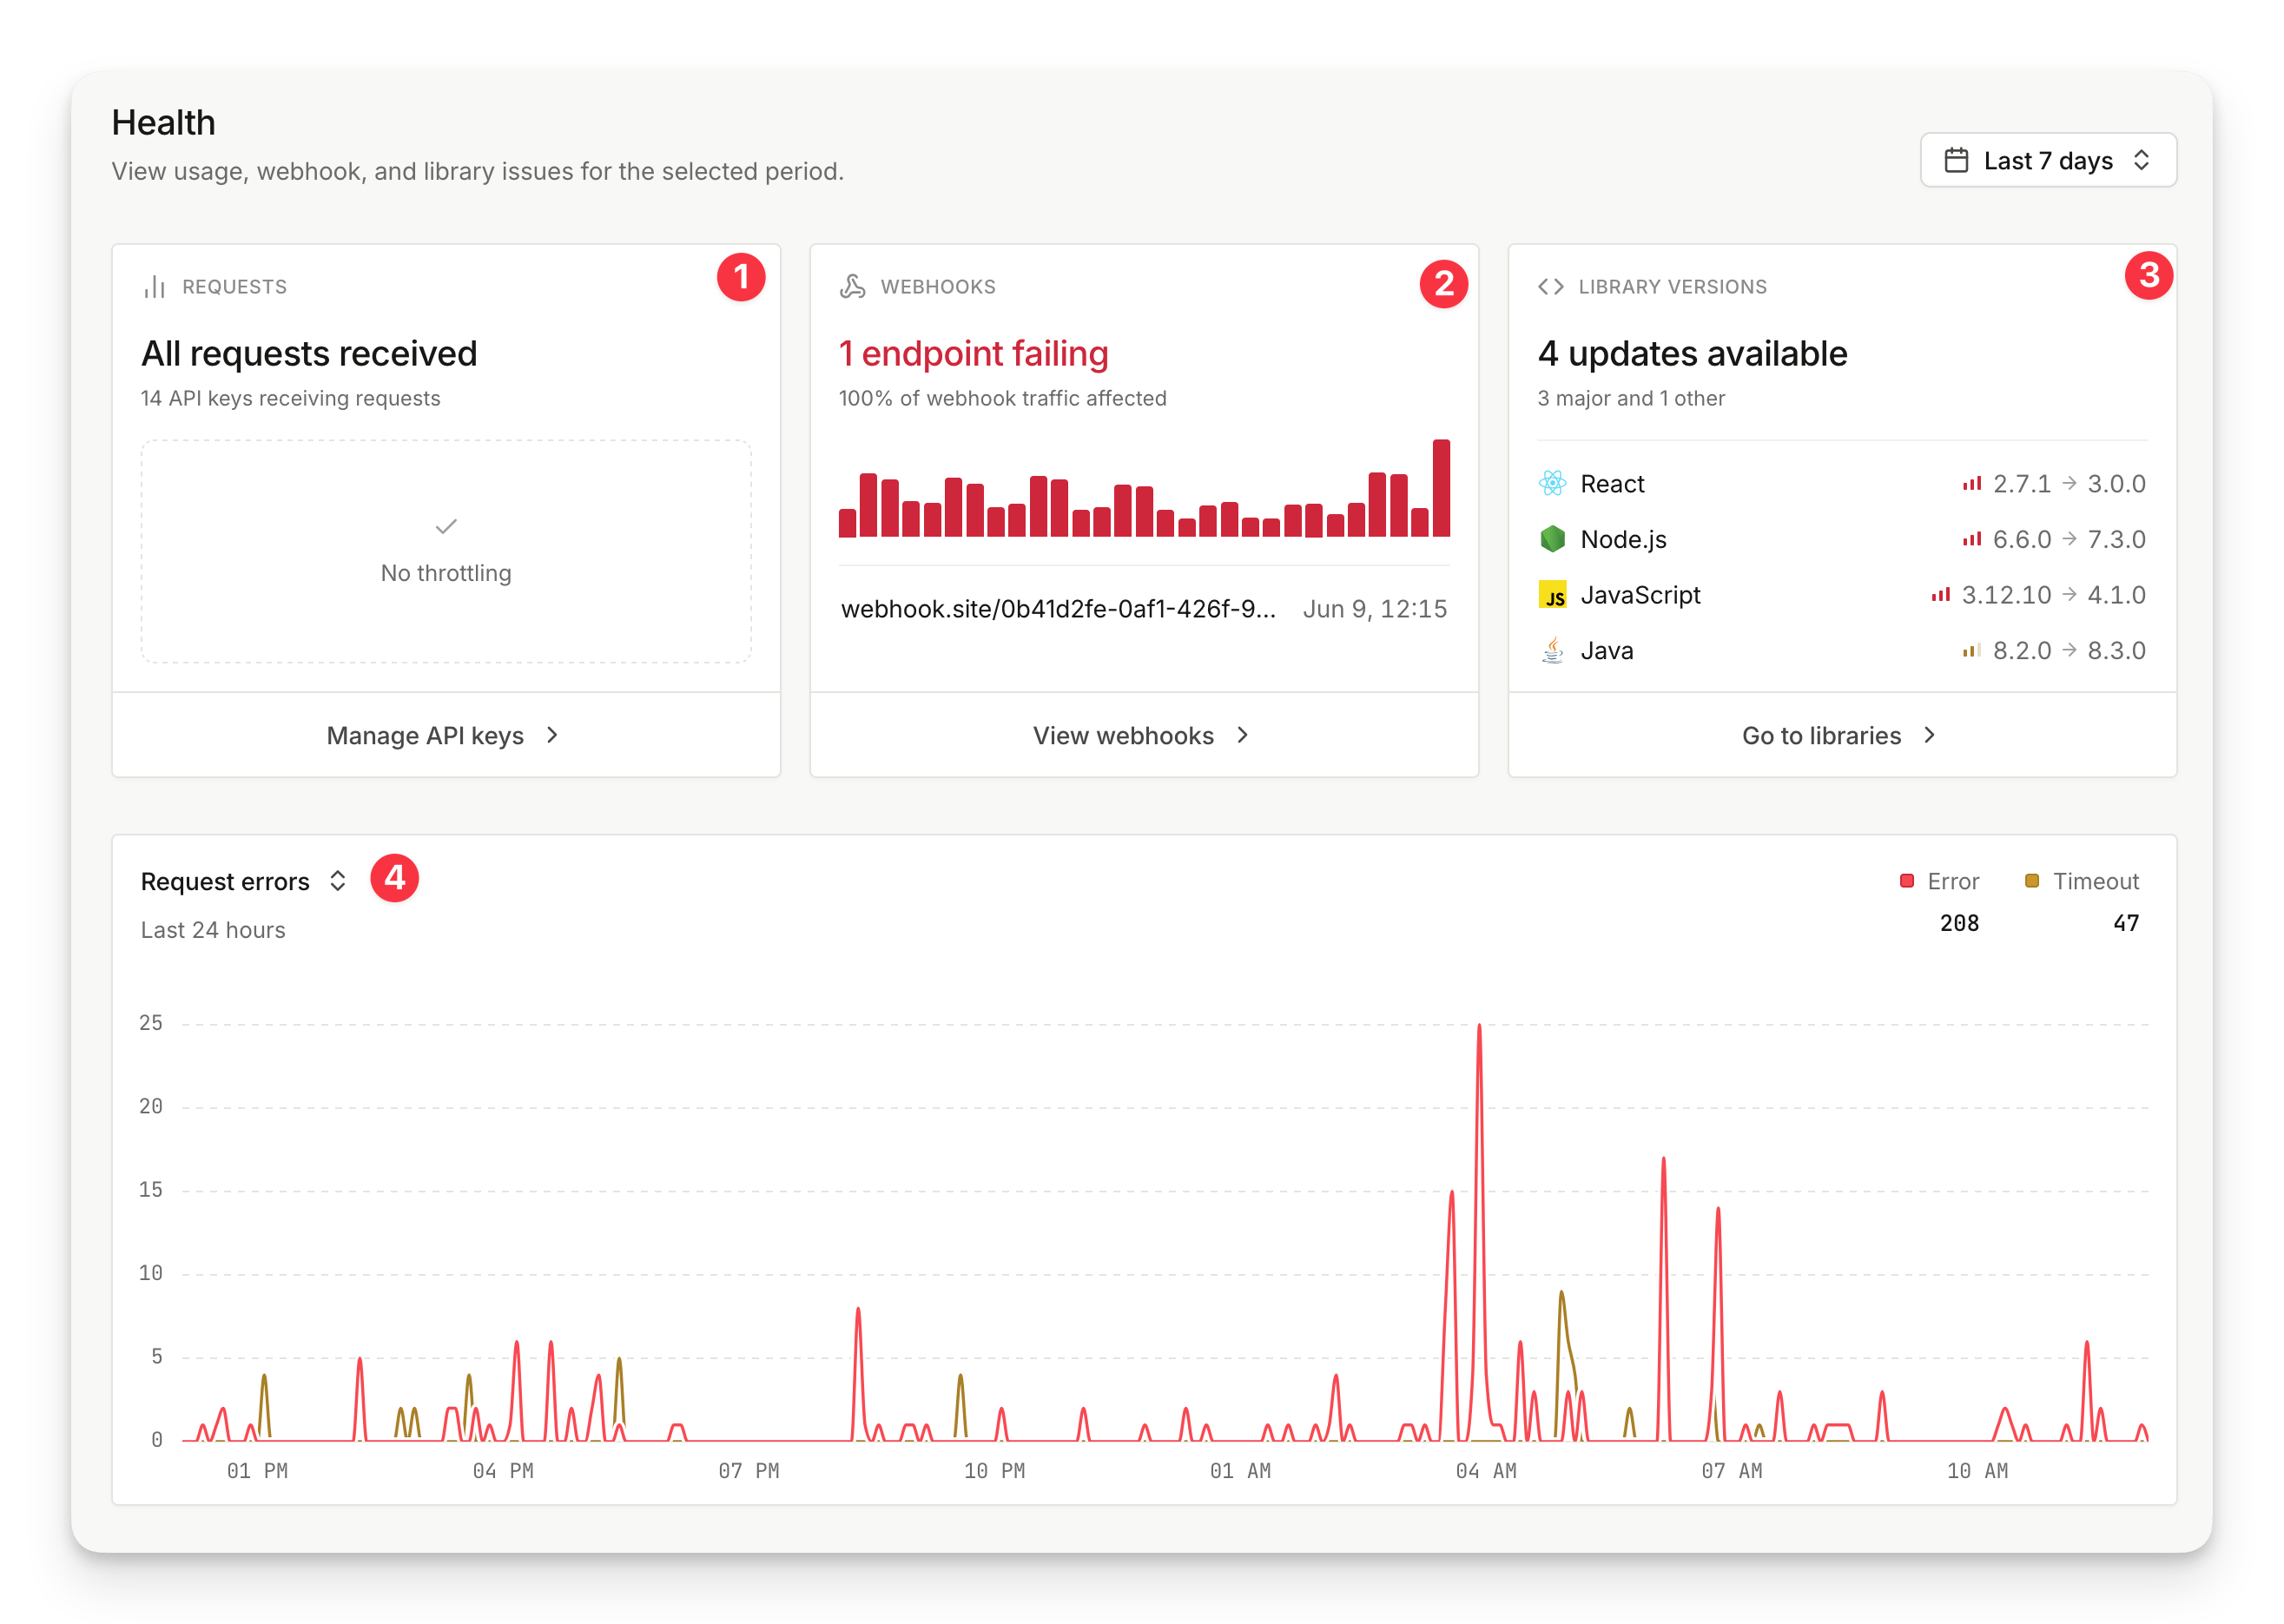Click the 07 PM label on the time axis
This screenshot has height=1624, width=2284.
coord(748,1471)
